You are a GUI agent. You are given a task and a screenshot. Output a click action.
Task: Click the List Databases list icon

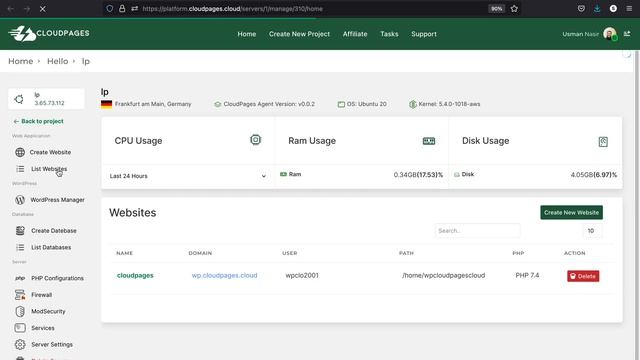(x=20, y=247)
